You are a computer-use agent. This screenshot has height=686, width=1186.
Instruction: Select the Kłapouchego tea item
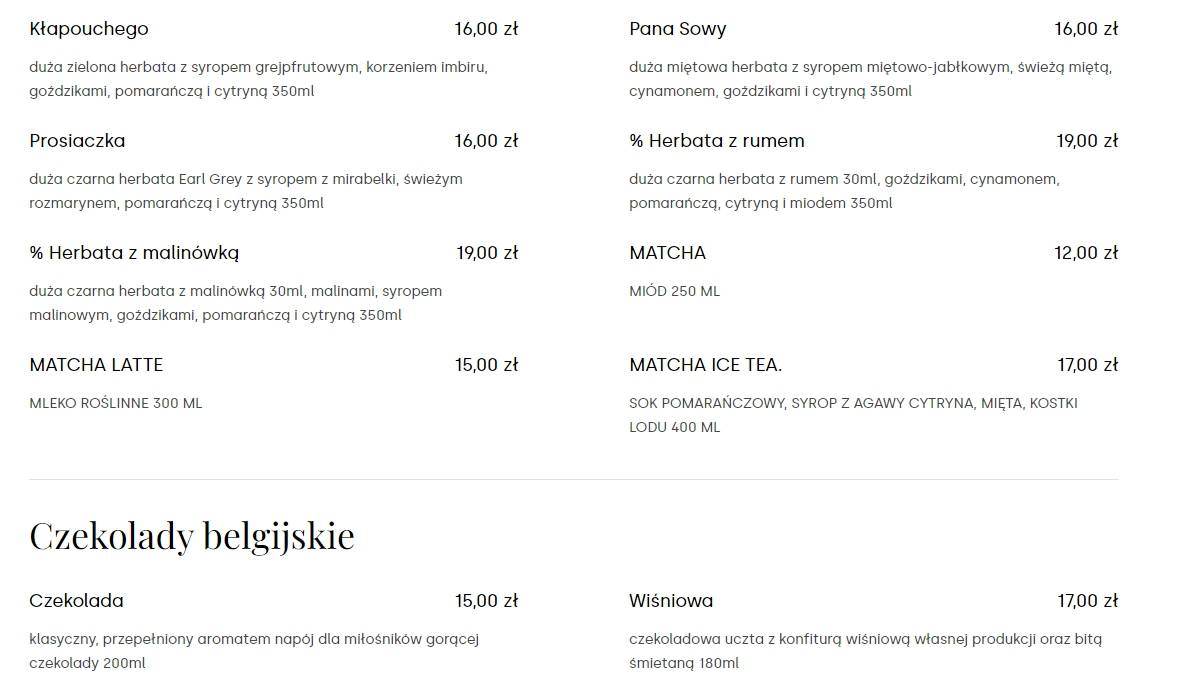coord(88,29)
